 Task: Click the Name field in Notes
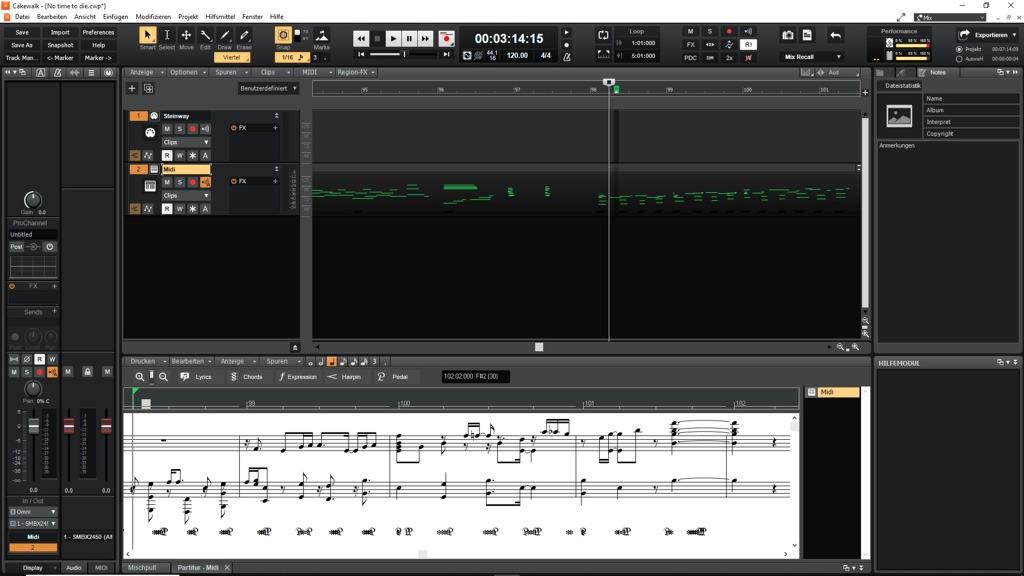pyautogui.click(x=971, y=99)
